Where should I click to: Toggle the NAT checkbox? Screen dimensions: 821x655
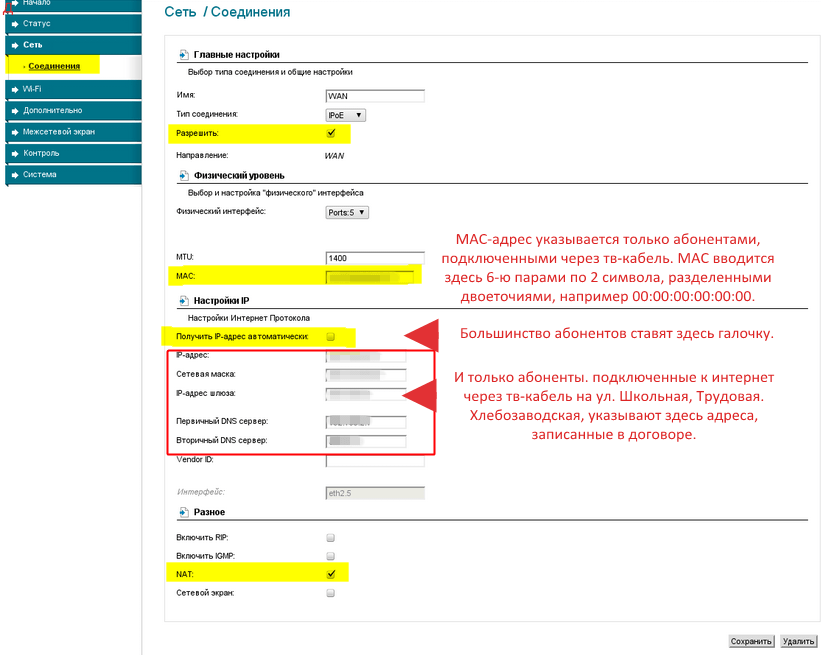pyautogui.click(x=331, y=574)
